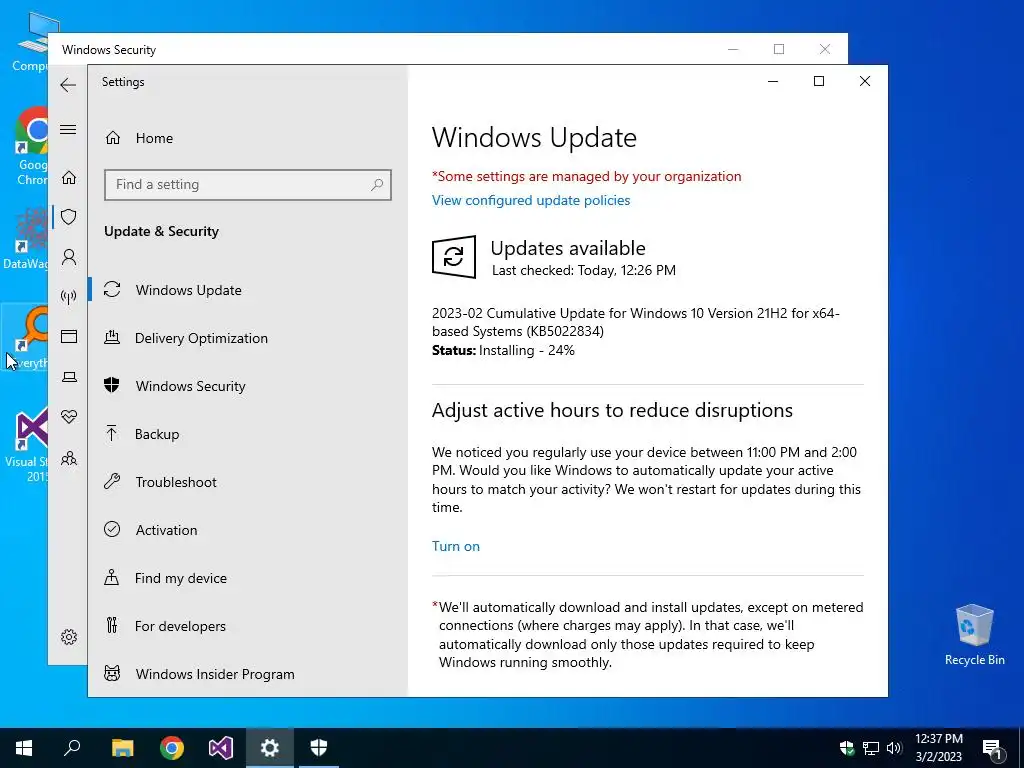The width and height of the screenshot is (1024, 768).
Task: Click Windows Security tray shield icon
Action: click(x=847, y=748)
